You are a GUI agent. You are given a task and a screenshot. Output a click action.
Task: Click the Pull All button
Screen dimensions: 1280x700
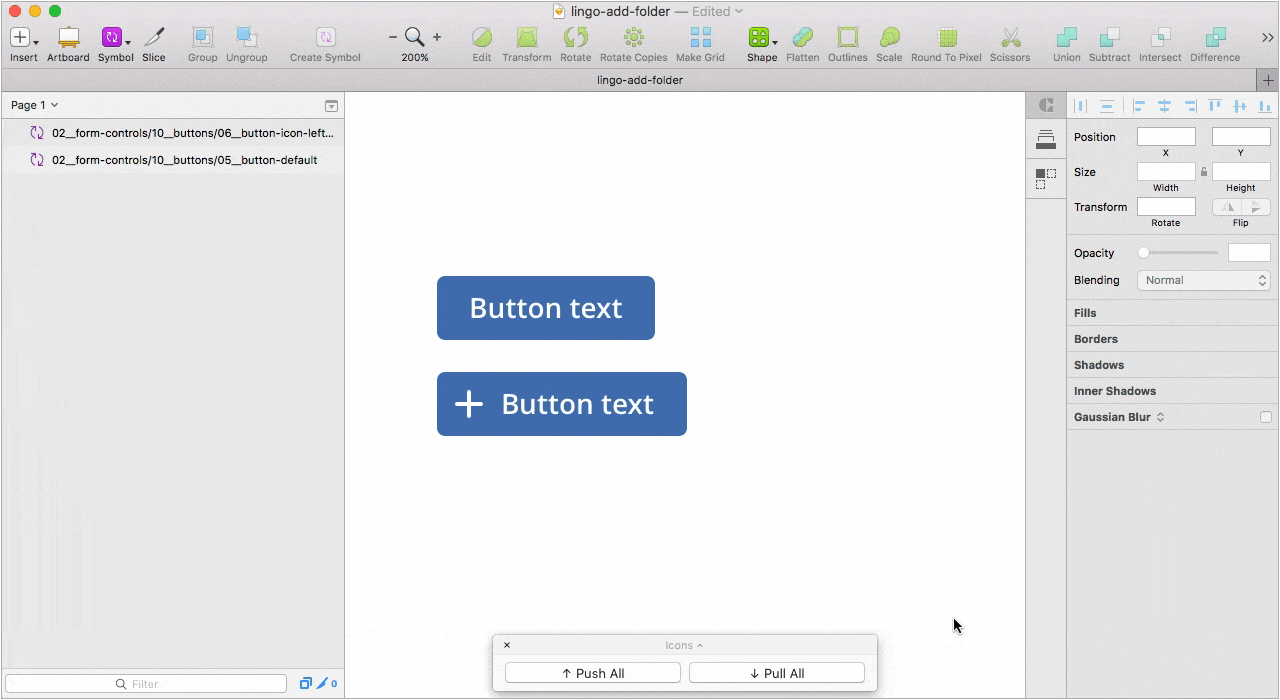[777, 674]
